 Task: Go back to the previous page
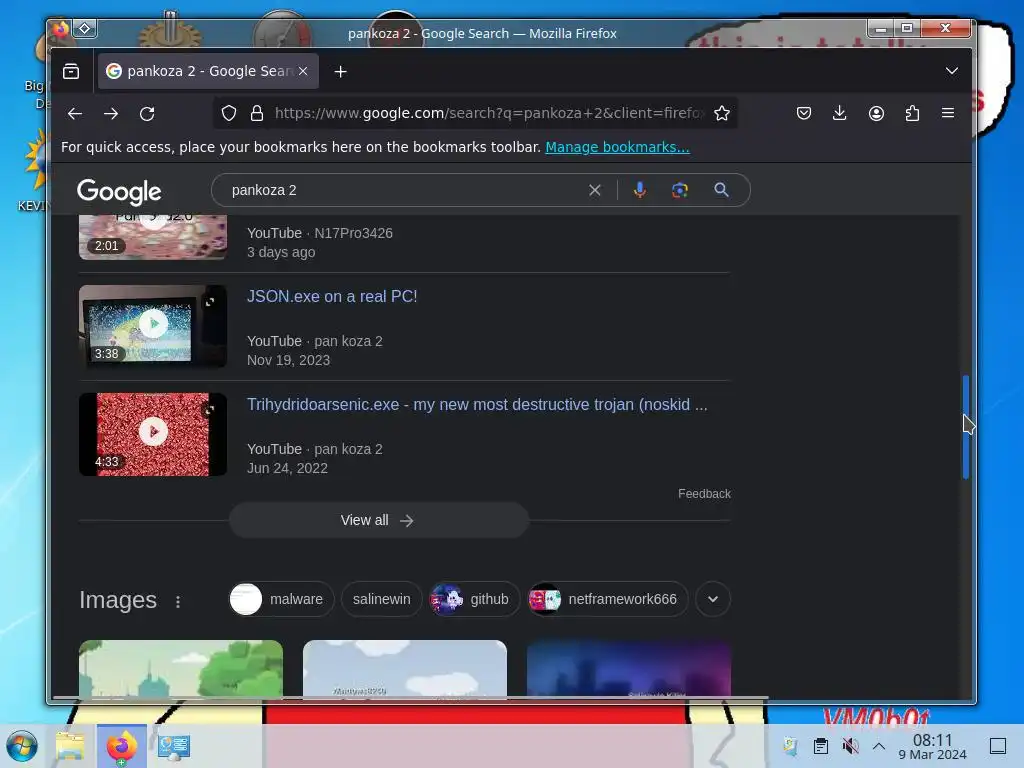point(74,114)
